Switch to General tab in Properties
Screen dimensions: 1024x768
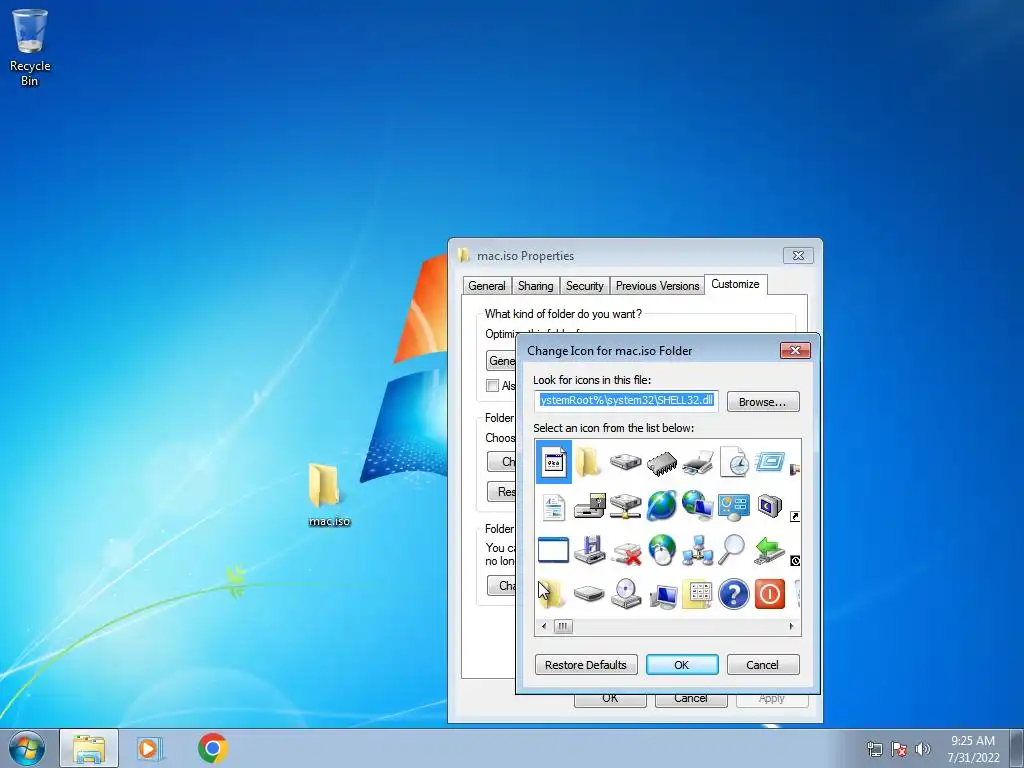[487, 285]
